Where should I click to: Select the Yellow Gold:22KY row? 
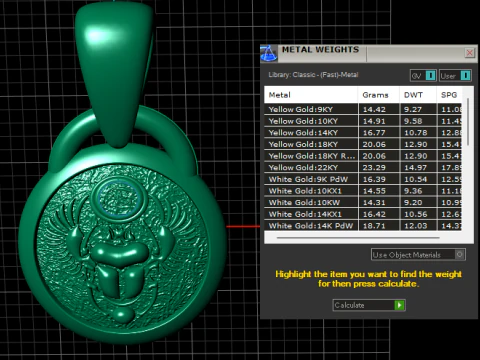(363, 168)
